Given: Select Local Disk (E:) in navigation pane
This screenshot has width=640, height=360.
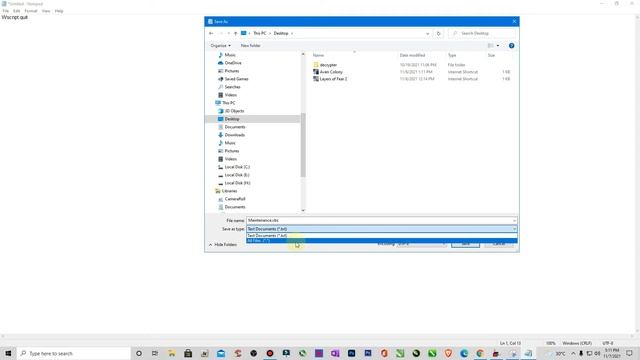Looking at the screenshot, I should pos(237,175).
